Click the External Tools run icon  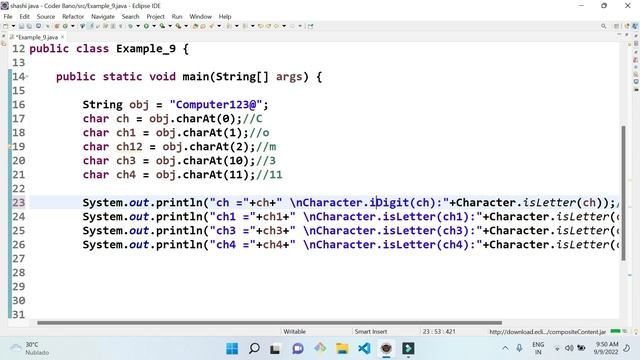click(178, 26)
